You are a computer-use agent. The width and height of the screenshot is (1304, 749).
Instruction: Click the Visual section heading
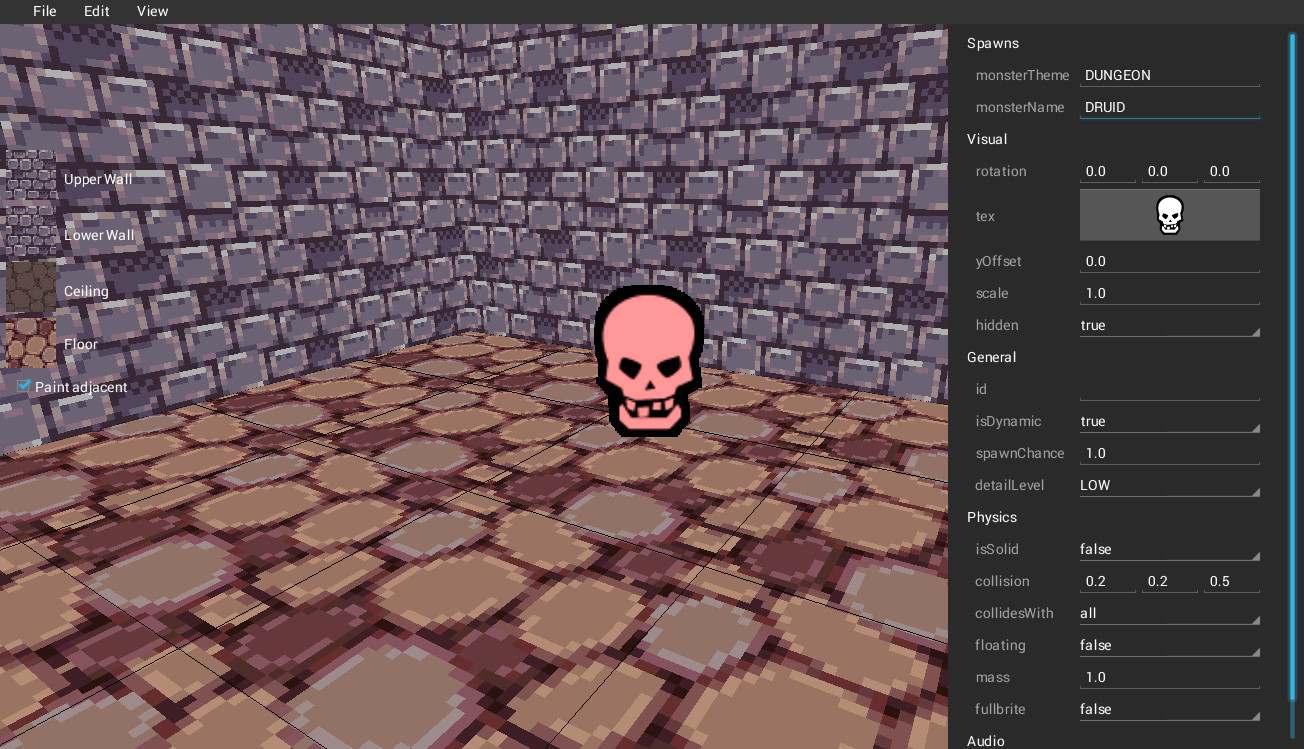pyautogui.click(x=987, y=139)
